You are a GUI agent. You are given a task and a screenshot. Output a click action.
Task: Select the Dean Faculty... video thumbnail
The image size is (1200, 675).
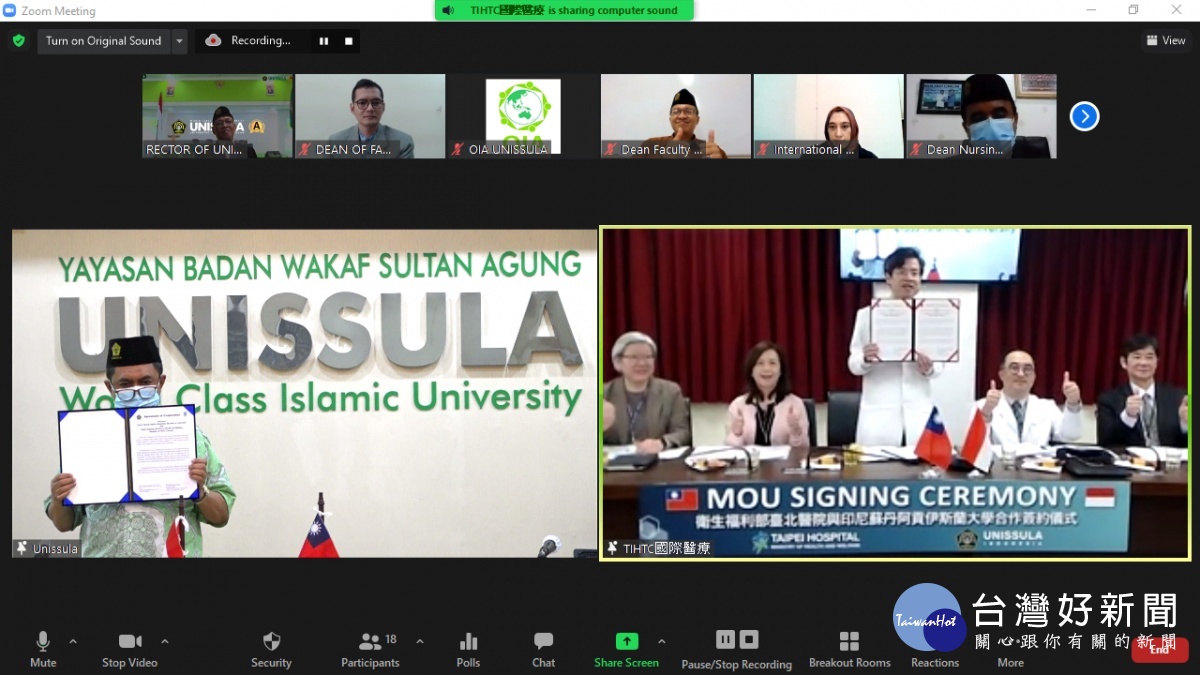pos(676,116)
